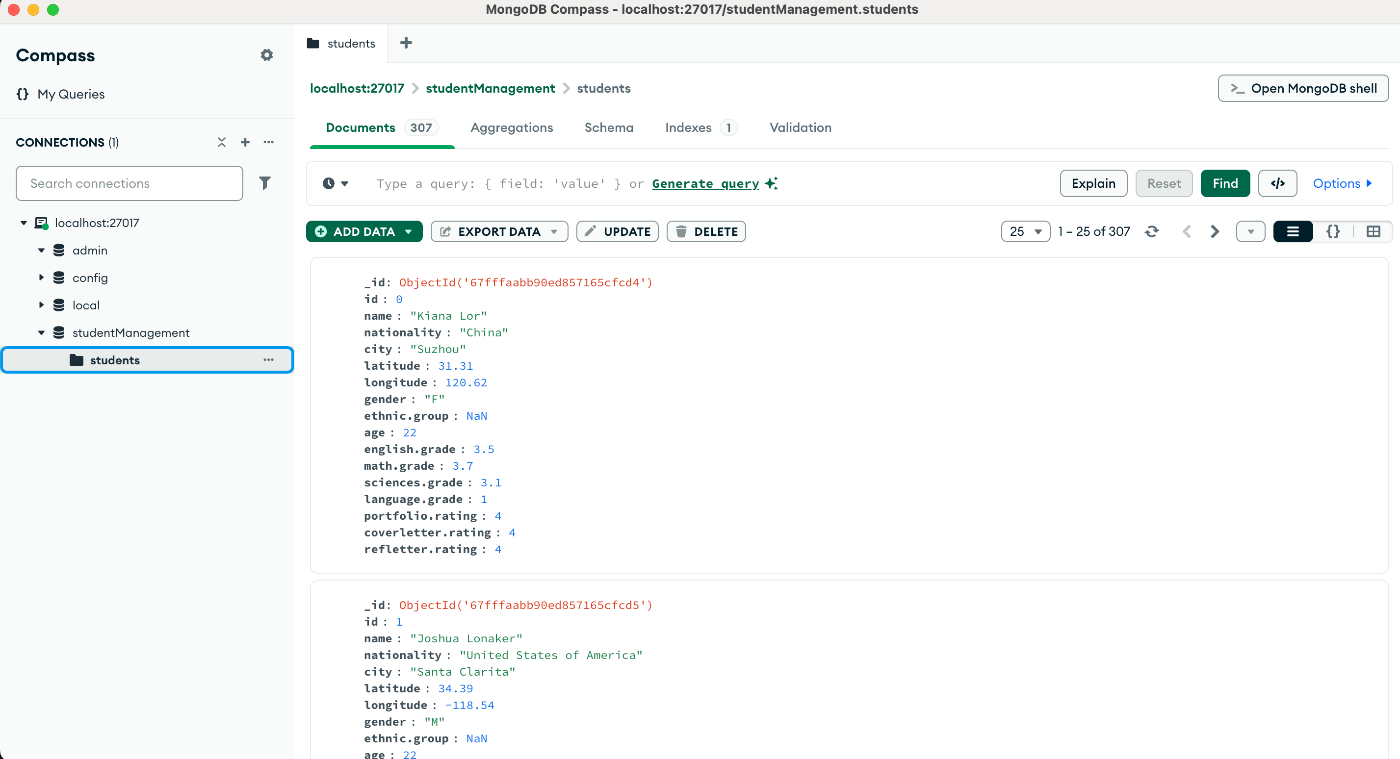The height and width of the screenshot is (759, 1400).
Task: Click the math.grade value 3.7
Action: click(462, 466)
